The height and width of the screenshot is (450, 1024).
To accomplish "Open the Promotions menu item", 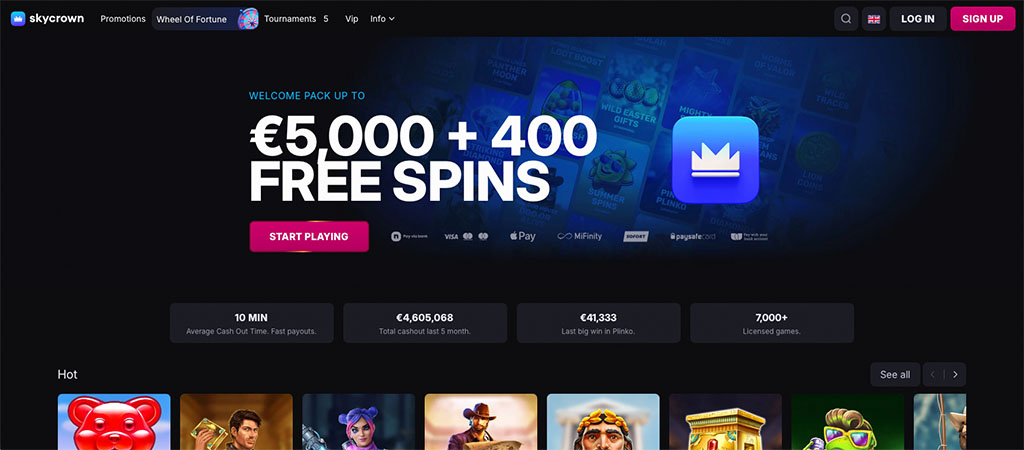I will tap(123, 19).
